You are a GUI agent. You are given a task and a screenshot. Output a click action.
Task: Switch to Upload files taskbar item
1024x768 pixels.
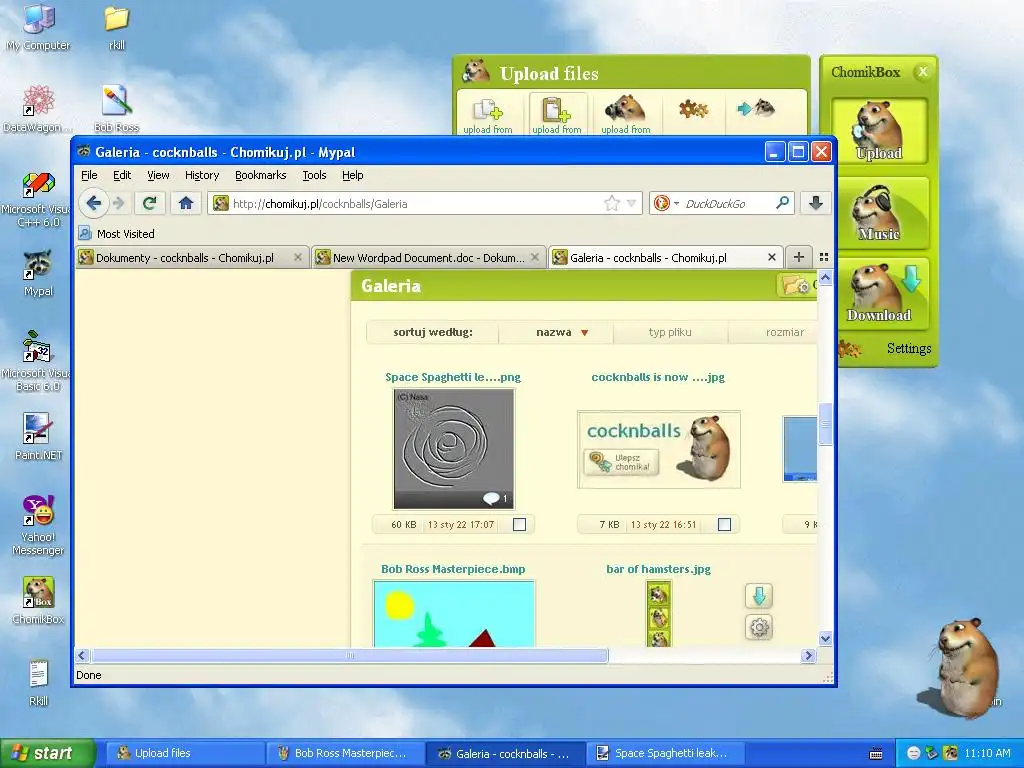pyautogui.click(x=185, y=753)
